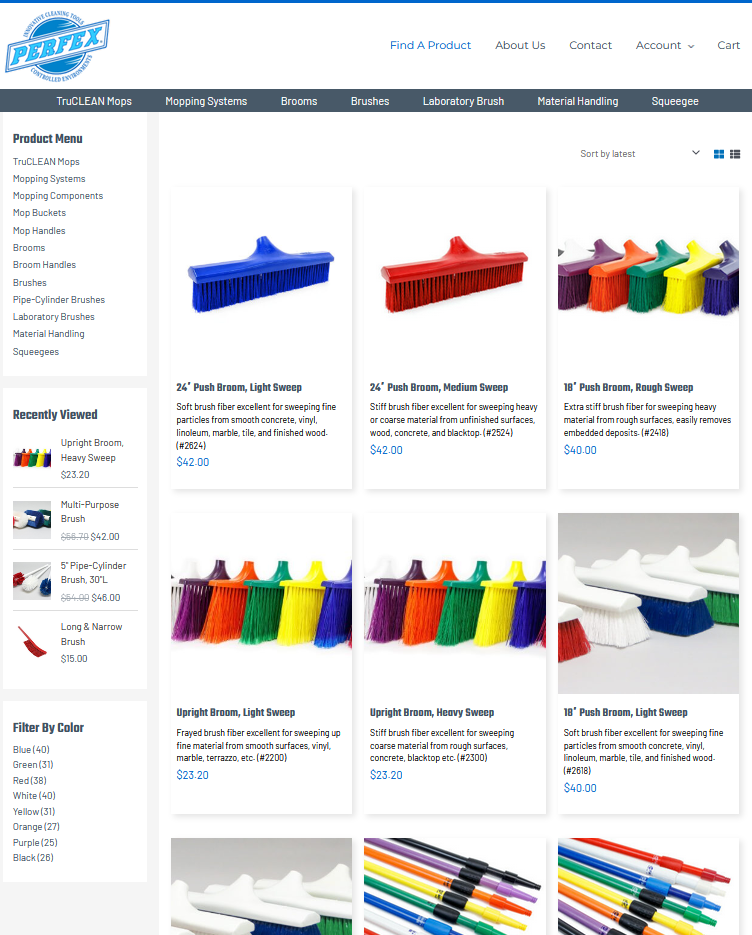Expand the Account menu chevron
The width and height of the screenshot is (752, 935).
pyautogui.click(x=691, y=46)
